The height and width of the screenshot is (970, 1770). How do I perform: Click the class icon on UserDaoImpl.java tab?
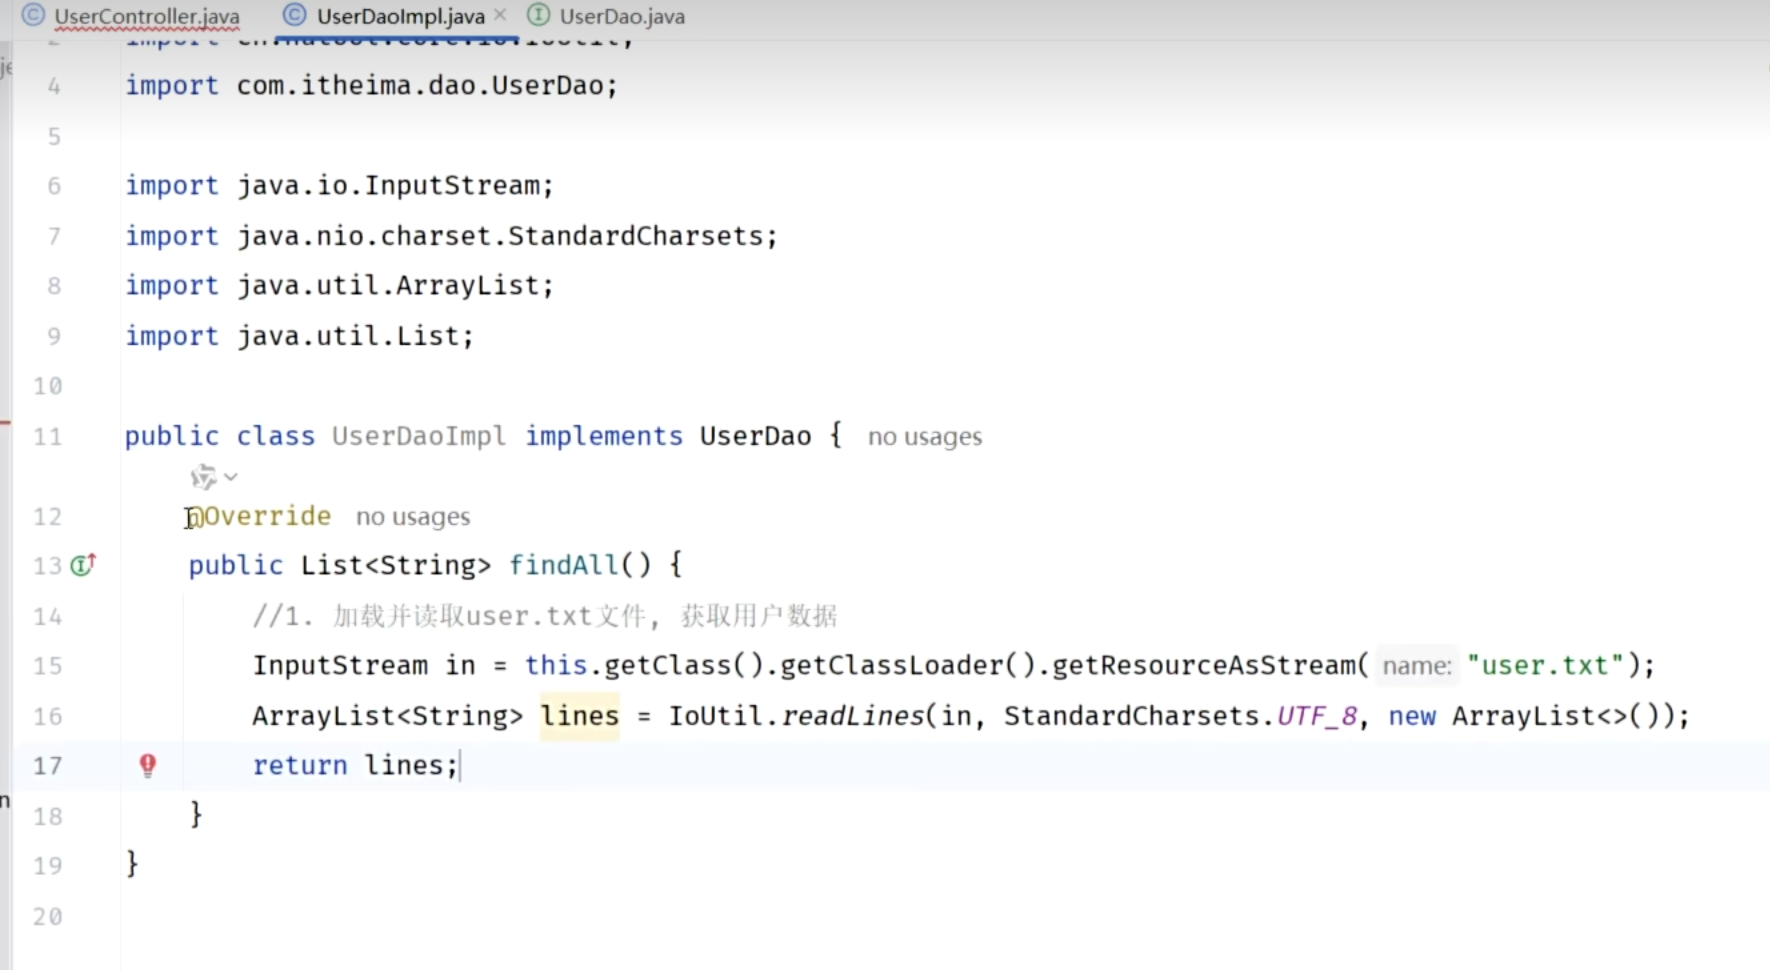(294, 16)
